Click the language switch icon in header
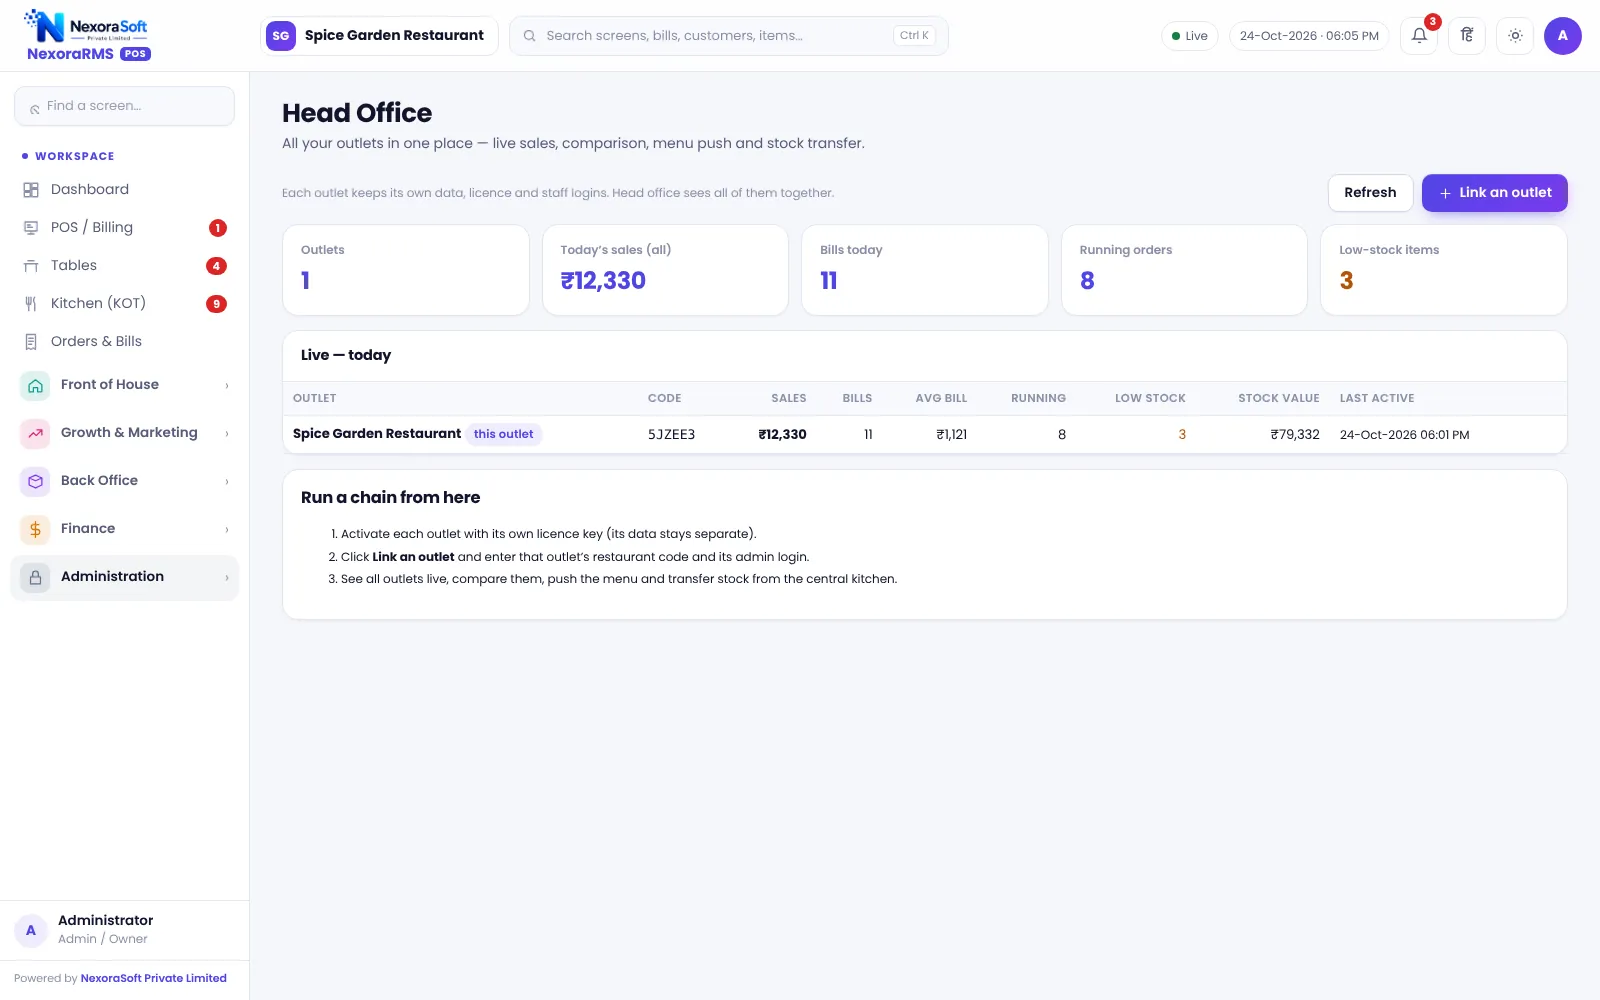 pos(1467,36)
